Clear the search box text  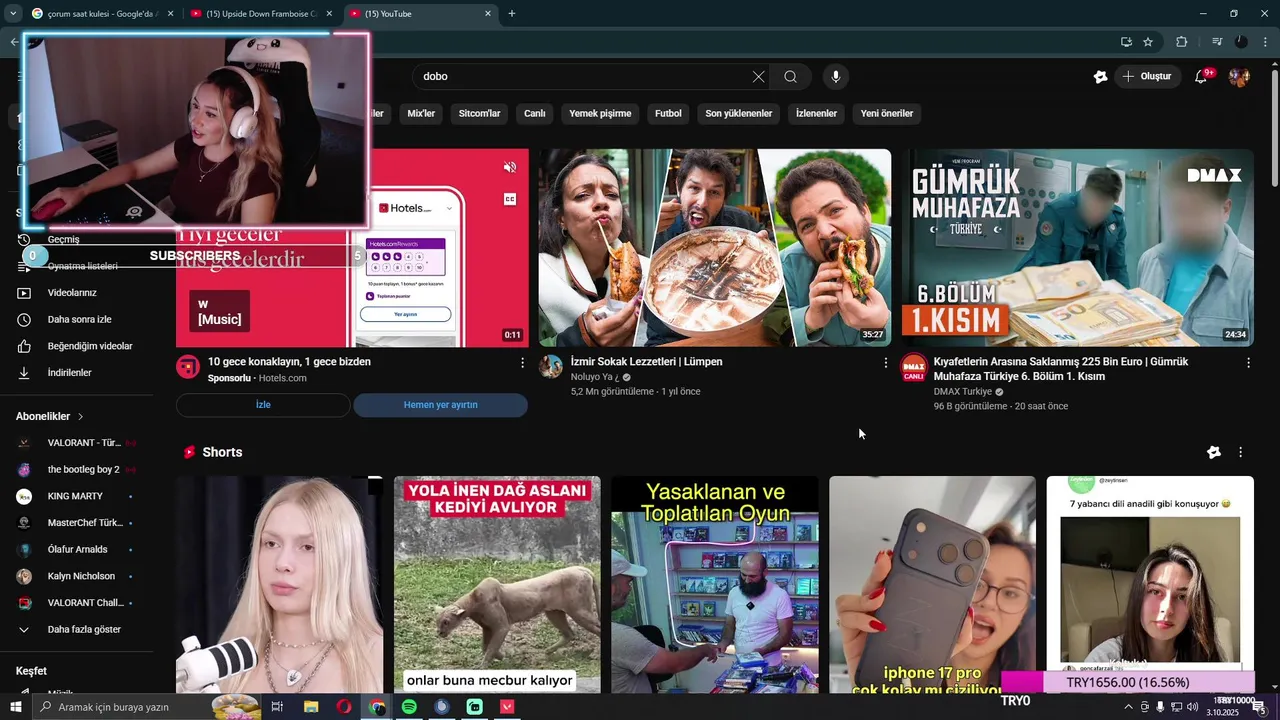pyautogui.click(x=758, y=76)
